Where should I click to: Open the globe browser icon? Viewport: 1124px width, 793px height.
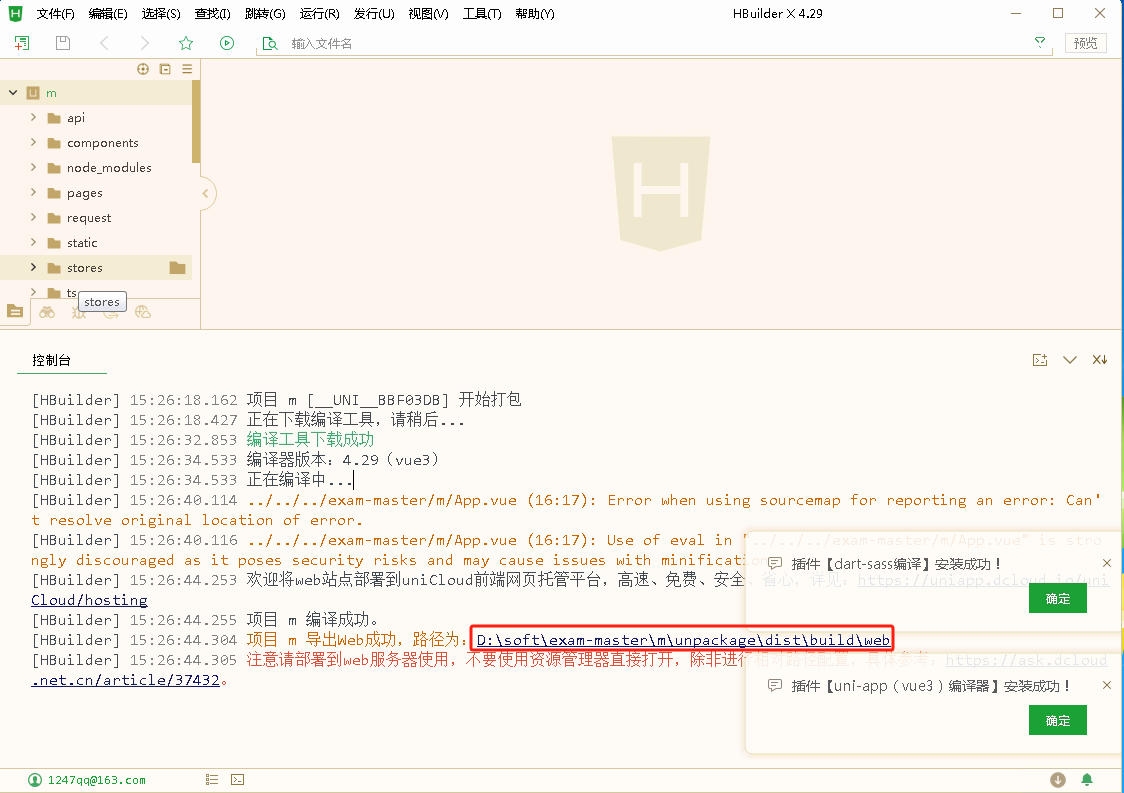tap(143, 312)
